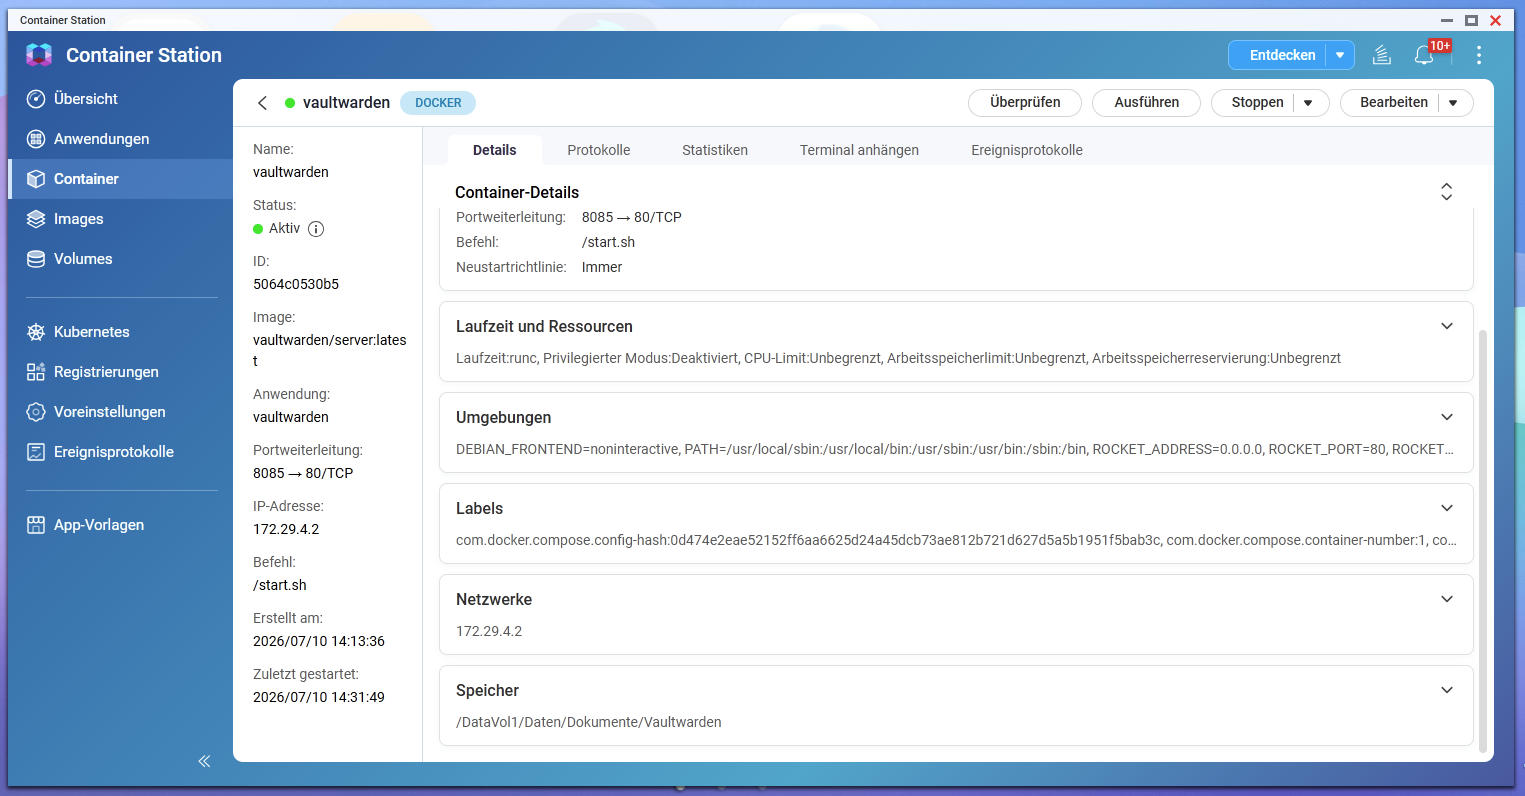Viewport: 1525px width, 796px height.
Task: Switch to the Statistiken tab
Action: [715, 150]
